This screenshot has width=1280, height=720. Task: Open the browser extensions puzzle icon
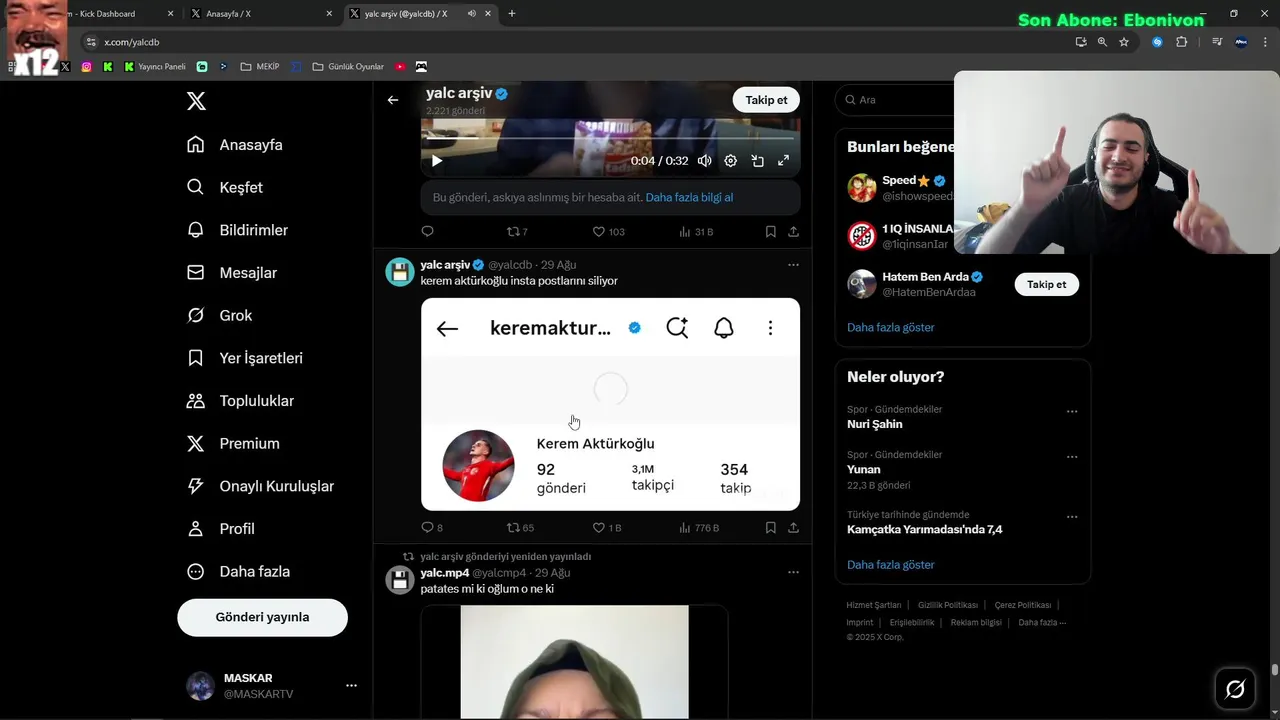(x=1182, y=42)
